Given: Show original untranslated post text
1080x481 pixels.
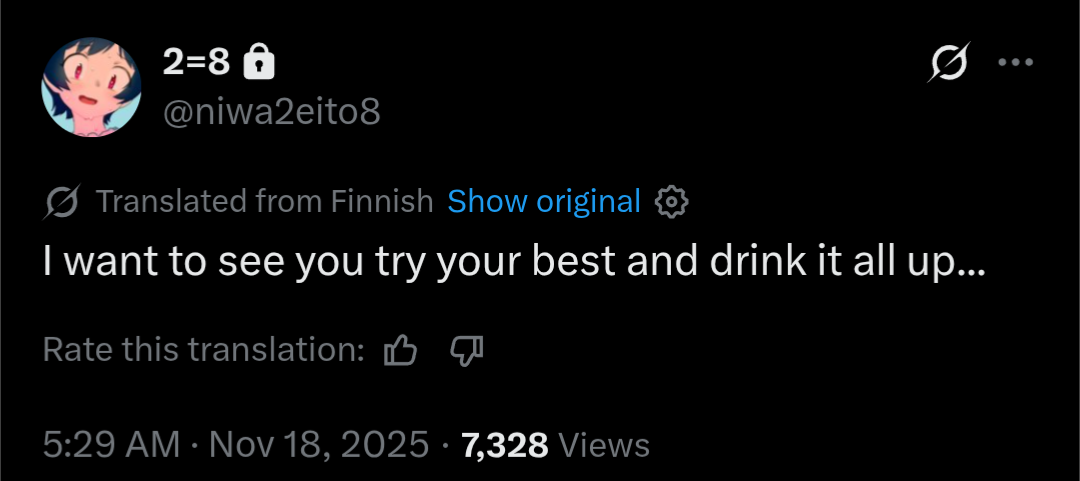Looking at the screenshot, I should (543, 202).
